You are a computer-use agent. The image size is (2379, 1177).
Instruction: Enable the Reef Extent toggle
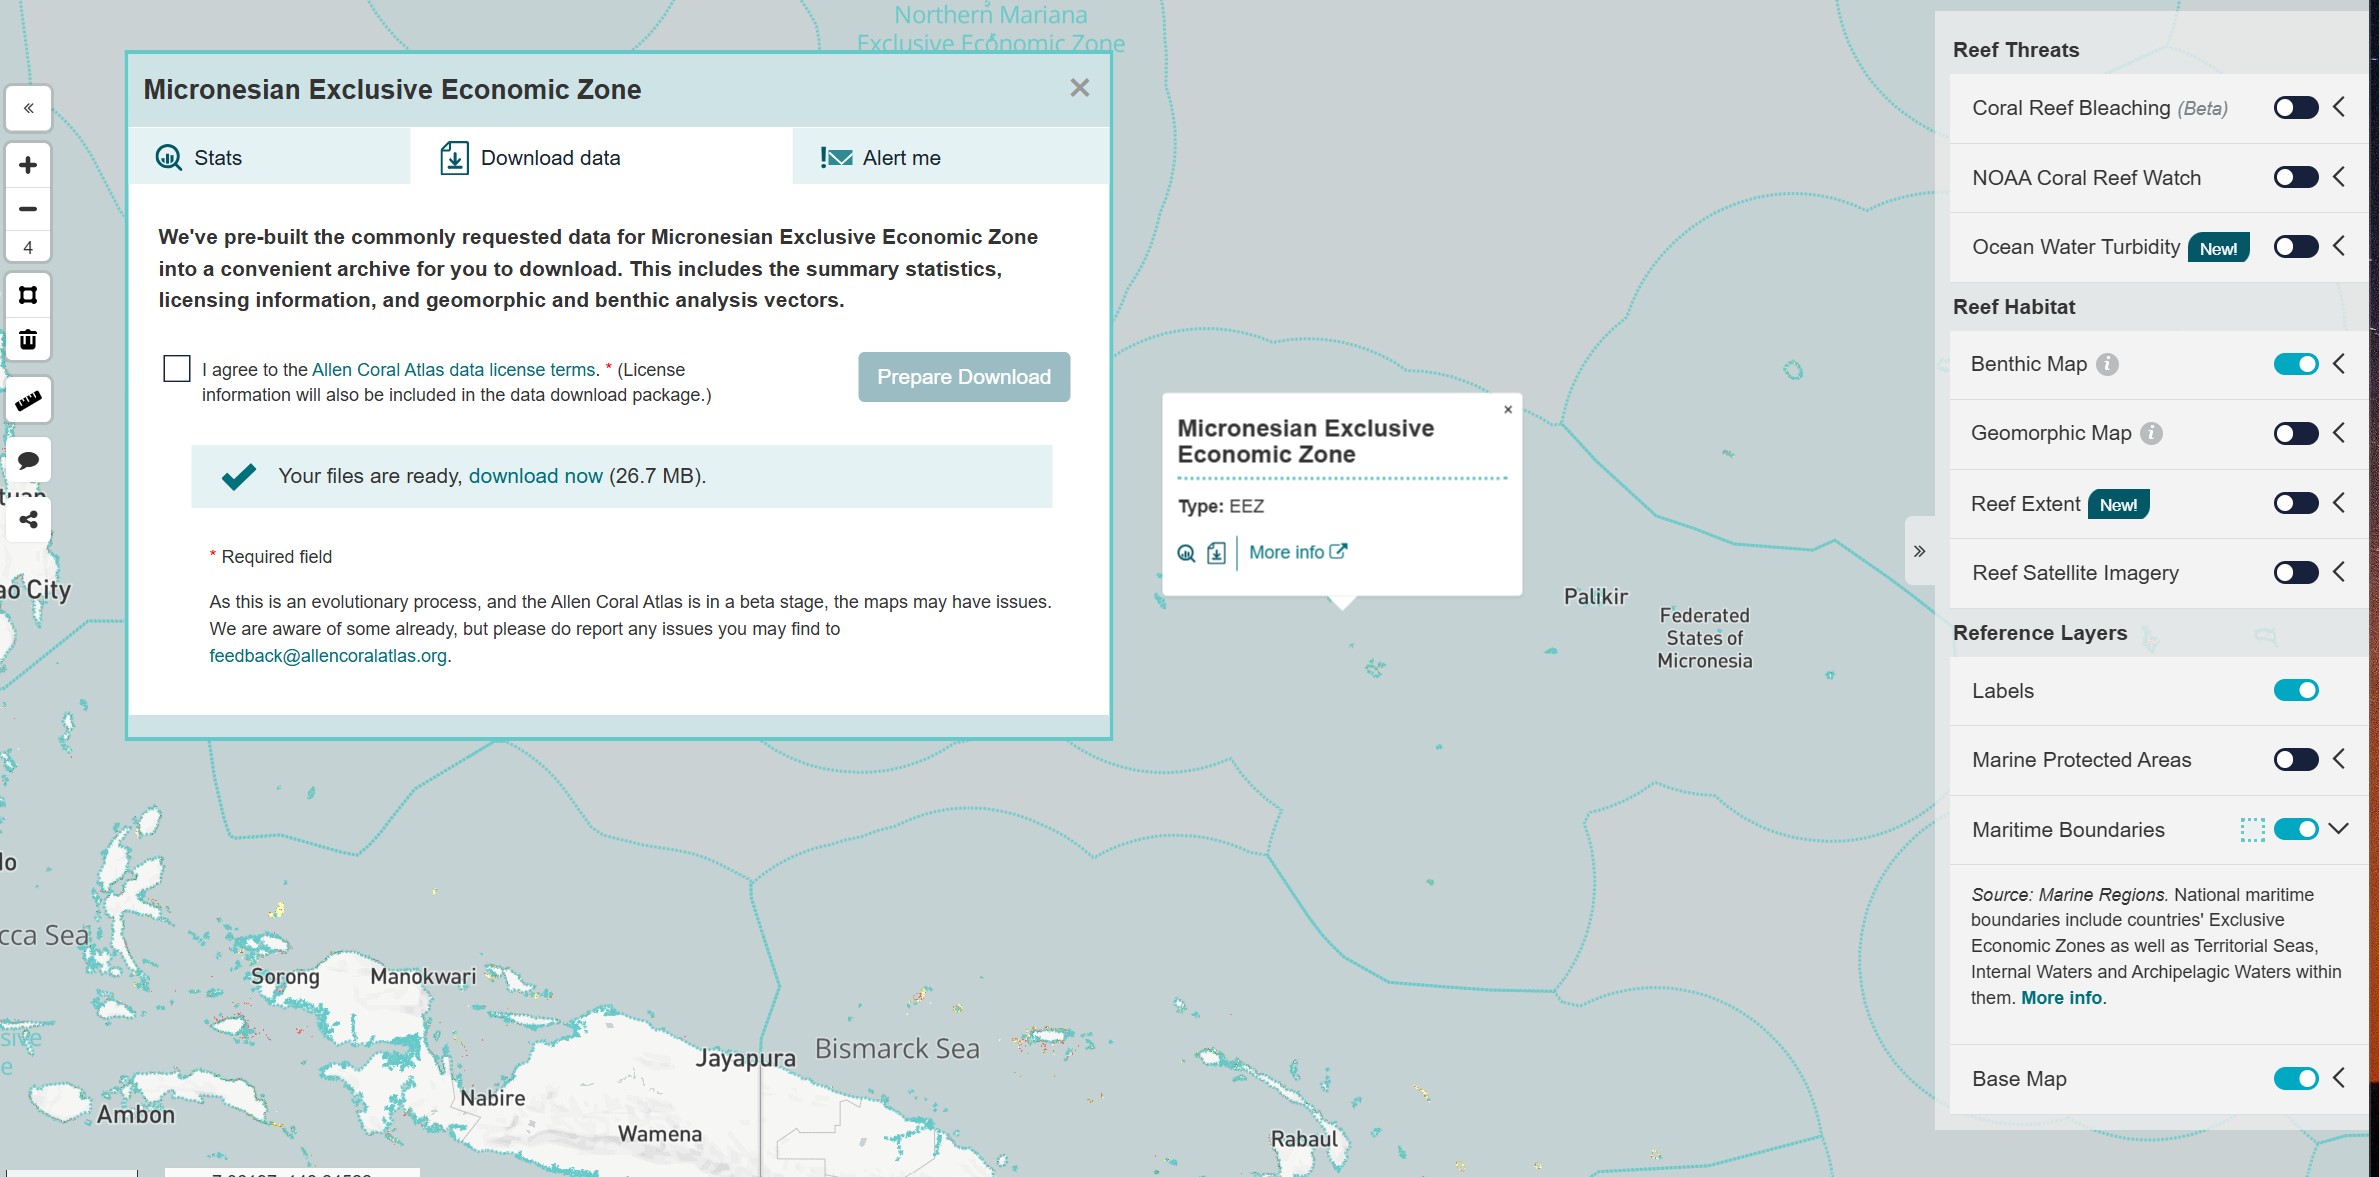click(2295, 504)
